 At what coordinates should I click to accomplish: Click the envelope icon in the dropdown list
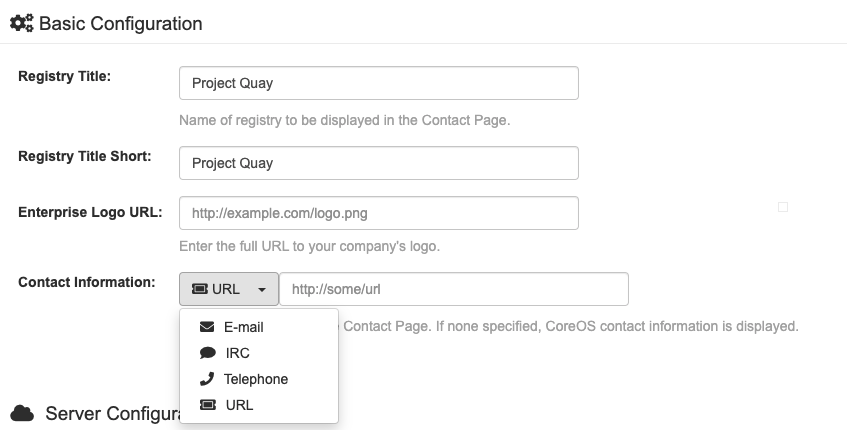(207, 327)
